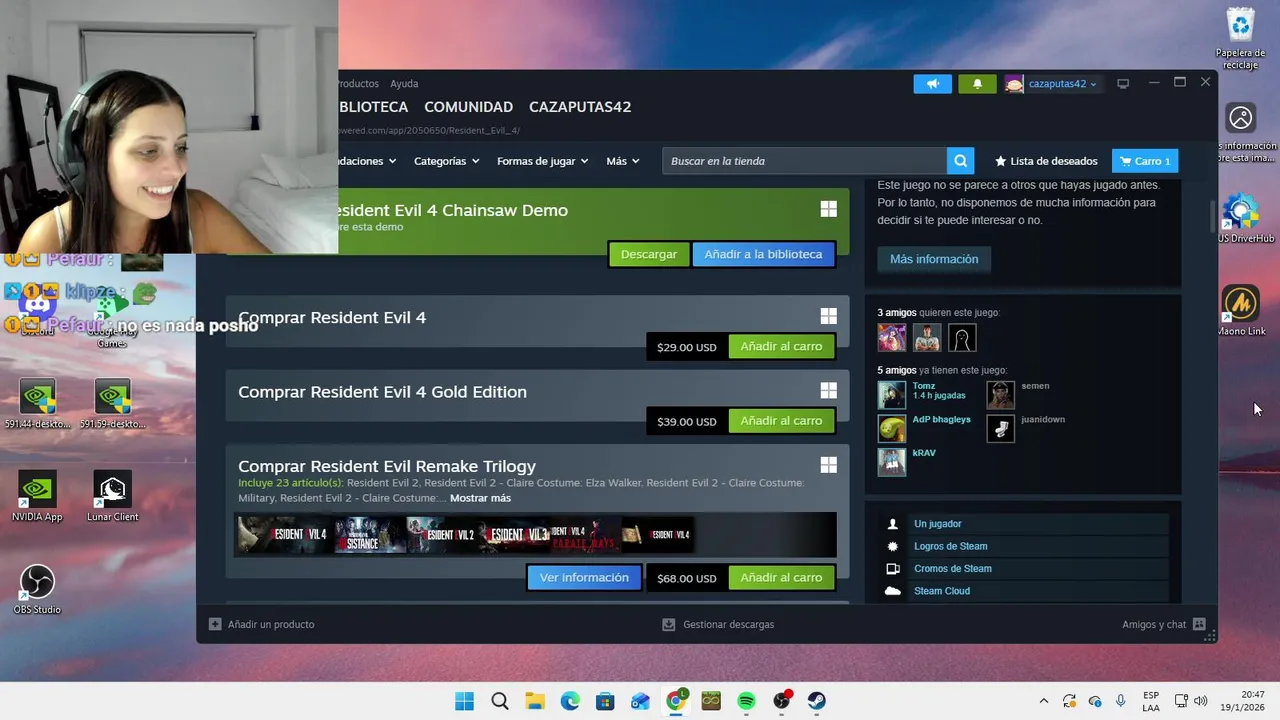1280x720 pixels.
Task: Expand the Más store menu
Action: coord(622,161)
